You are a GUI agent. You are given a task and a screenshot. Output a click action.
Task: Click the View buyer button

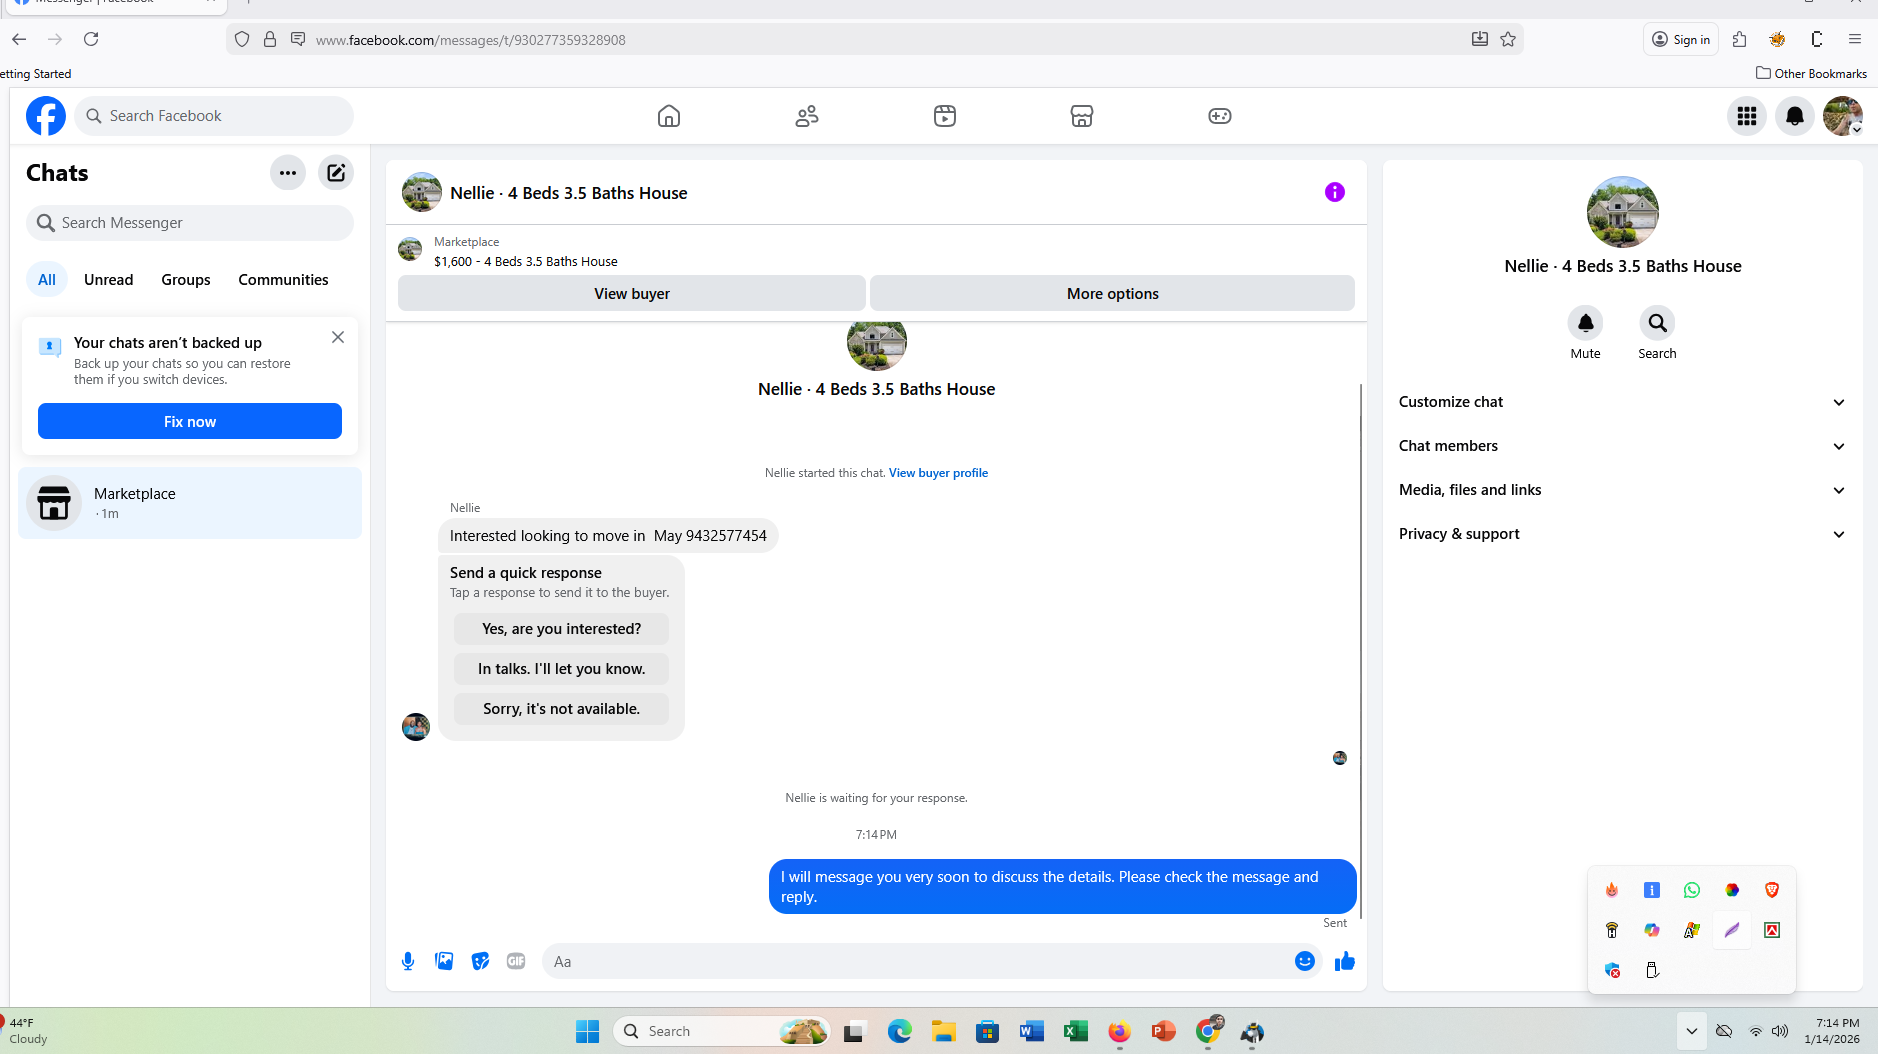click(632, 294)
